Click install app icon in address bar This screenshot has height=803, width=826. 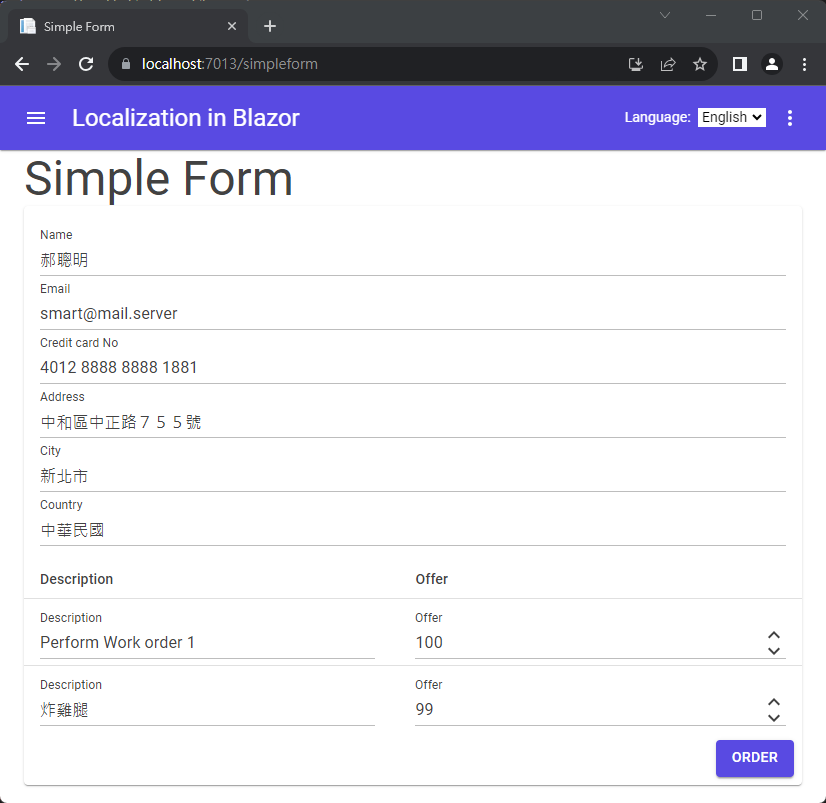click(636, 64)
